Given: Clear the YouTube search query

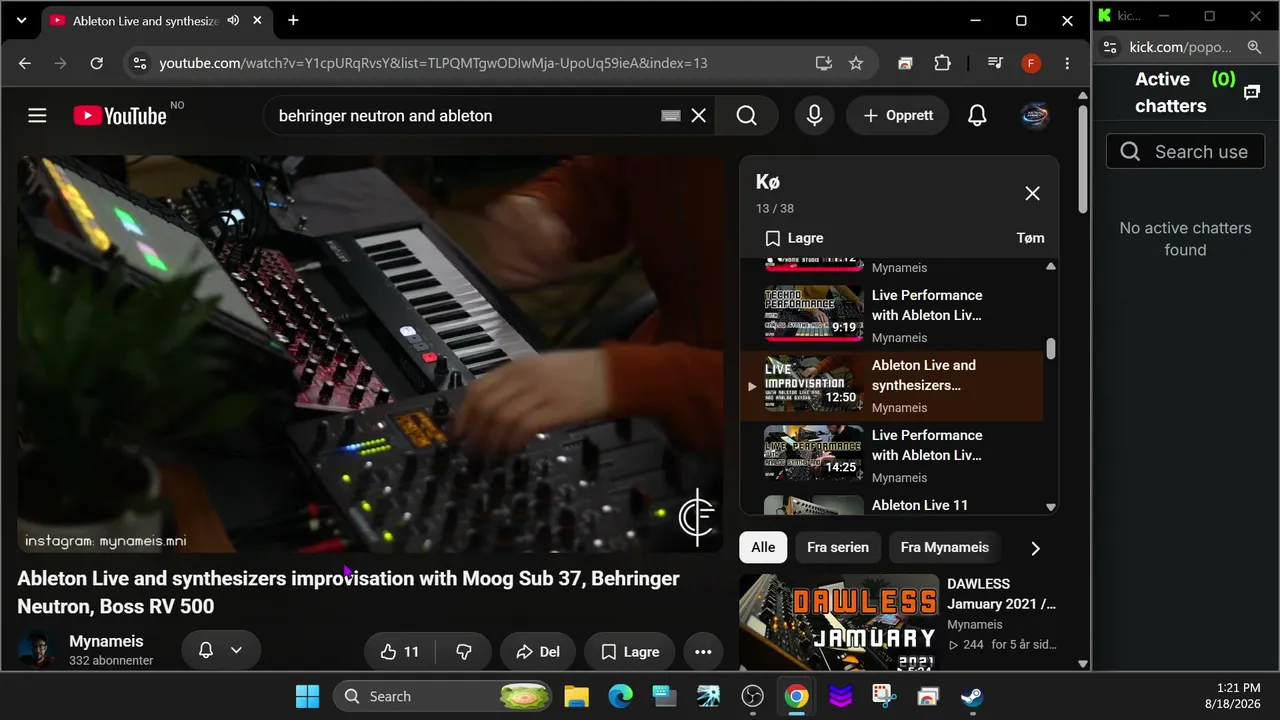Looking at the screenshot, I should pos(699,116).
